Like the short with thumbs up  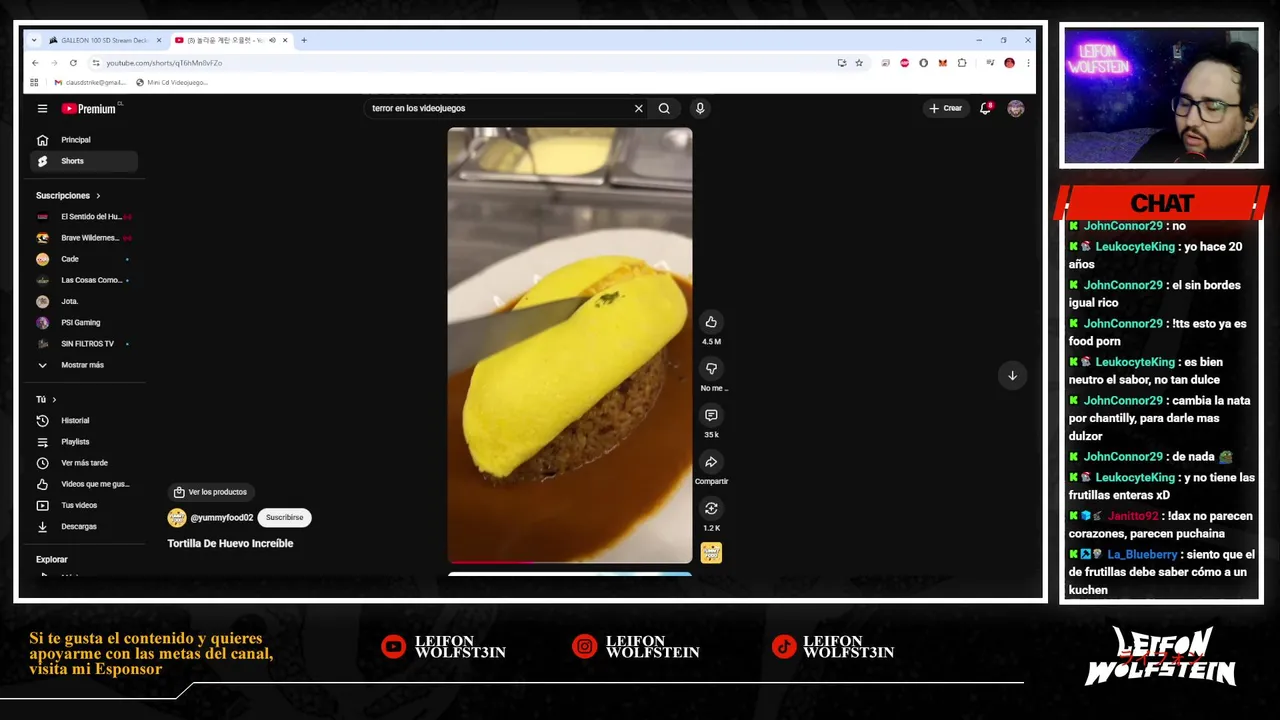pos(711,322)
